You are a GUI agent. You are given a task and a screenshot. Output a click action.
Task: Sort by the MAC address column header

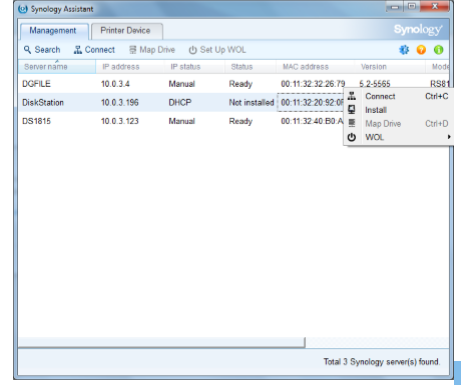[x=315, y=67]
